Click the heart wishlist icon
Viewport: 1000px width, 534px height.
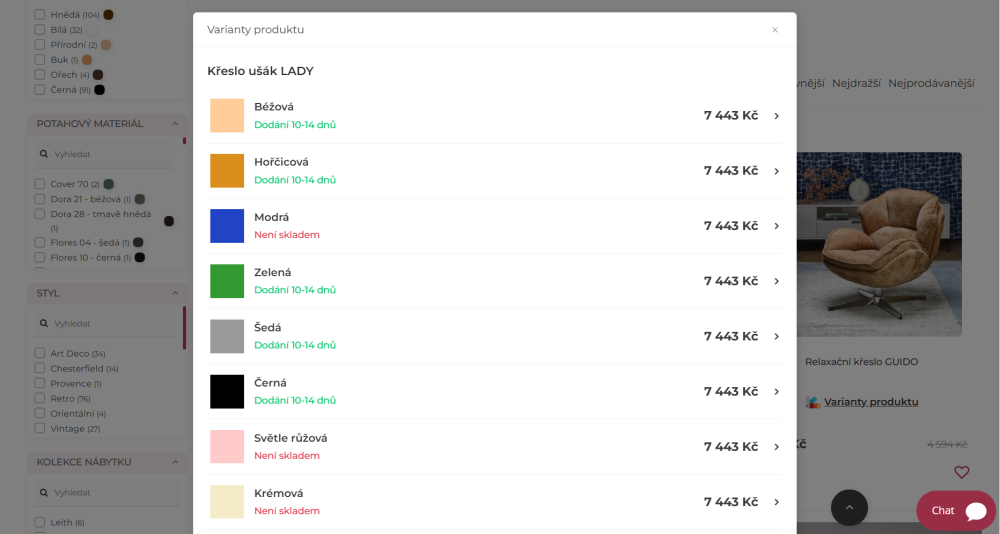[x=961, y=472]
